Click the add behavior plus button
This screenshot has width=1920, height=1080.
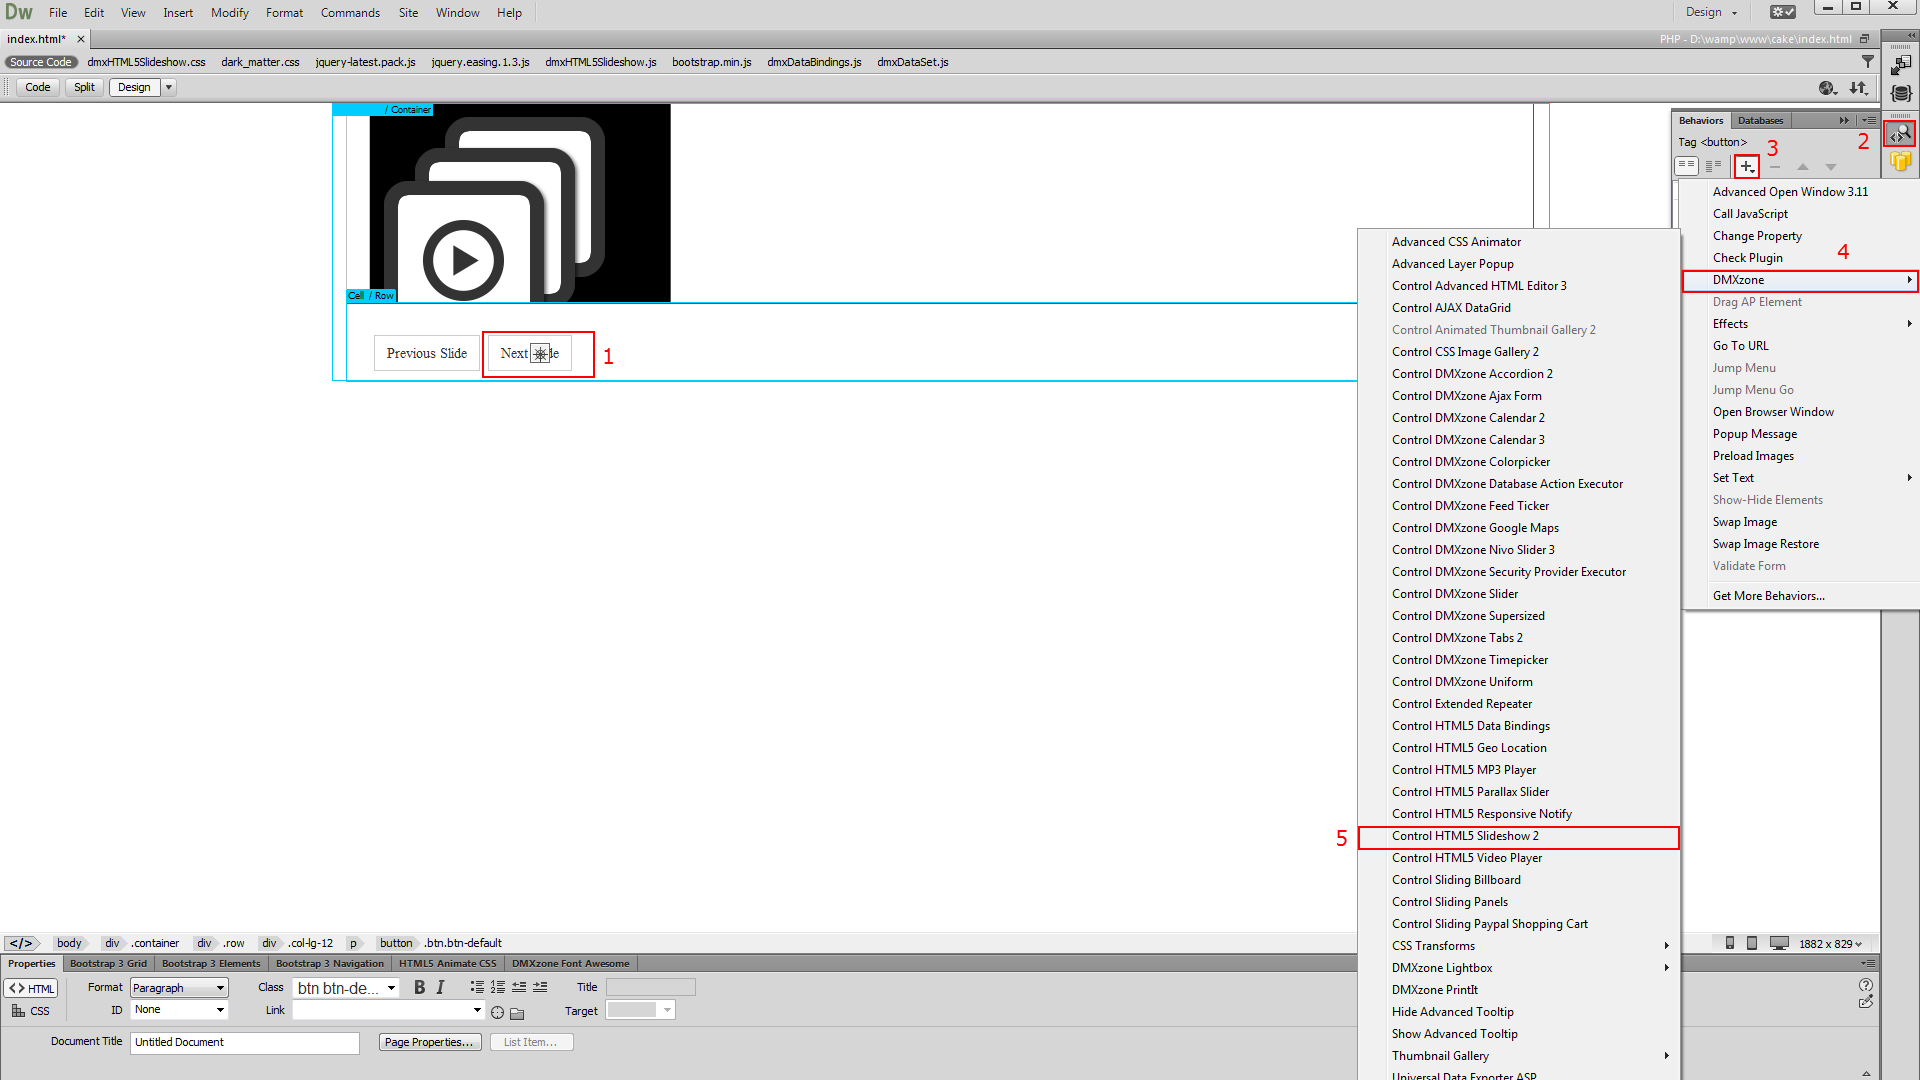(x=1746, y=166)
